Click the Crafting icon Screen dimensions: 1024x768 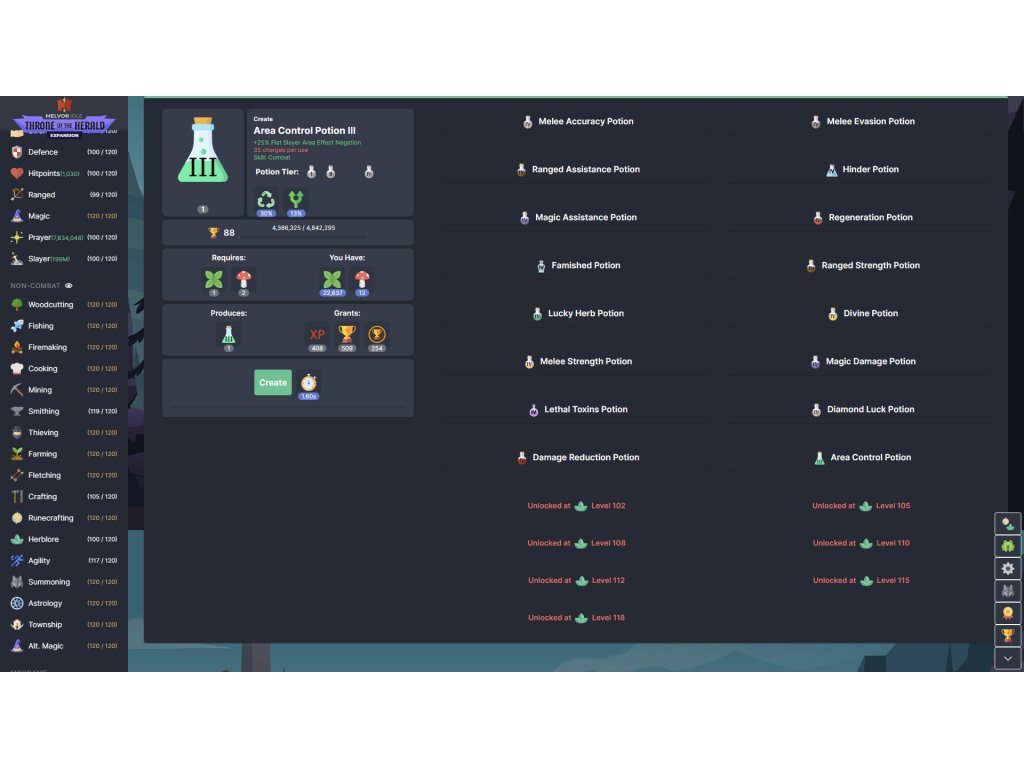tap(17, 496)
